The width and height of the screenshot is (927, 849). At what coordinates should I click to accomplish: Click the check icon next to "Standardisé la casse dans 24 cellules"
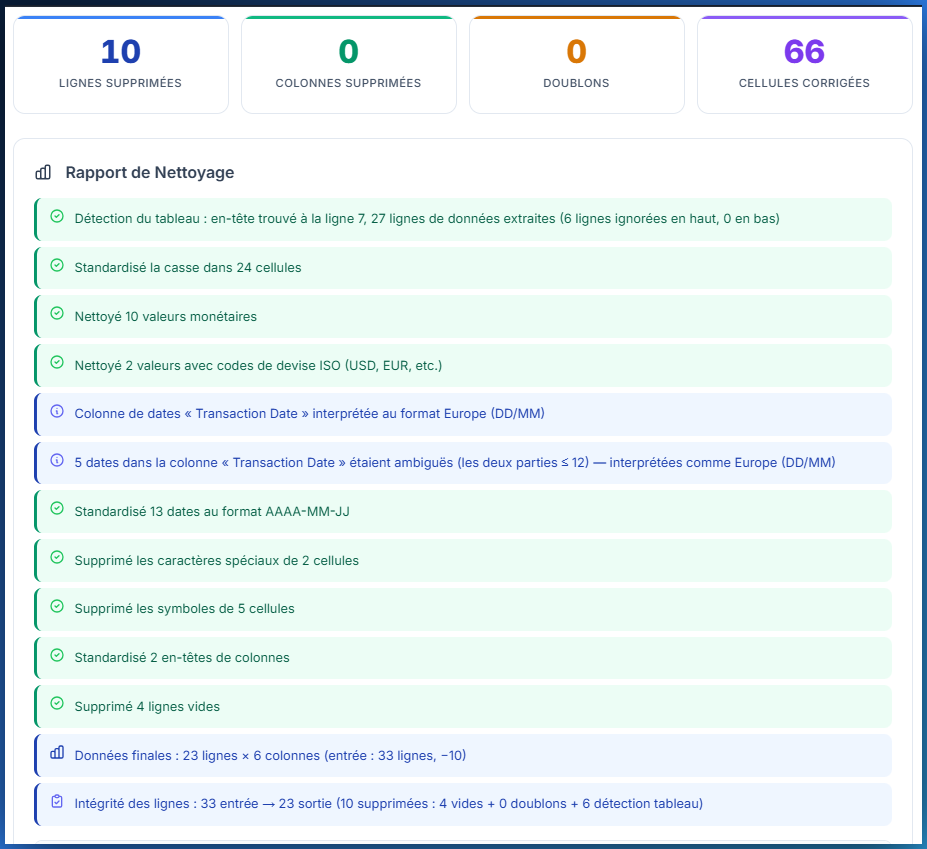(57, 267)
